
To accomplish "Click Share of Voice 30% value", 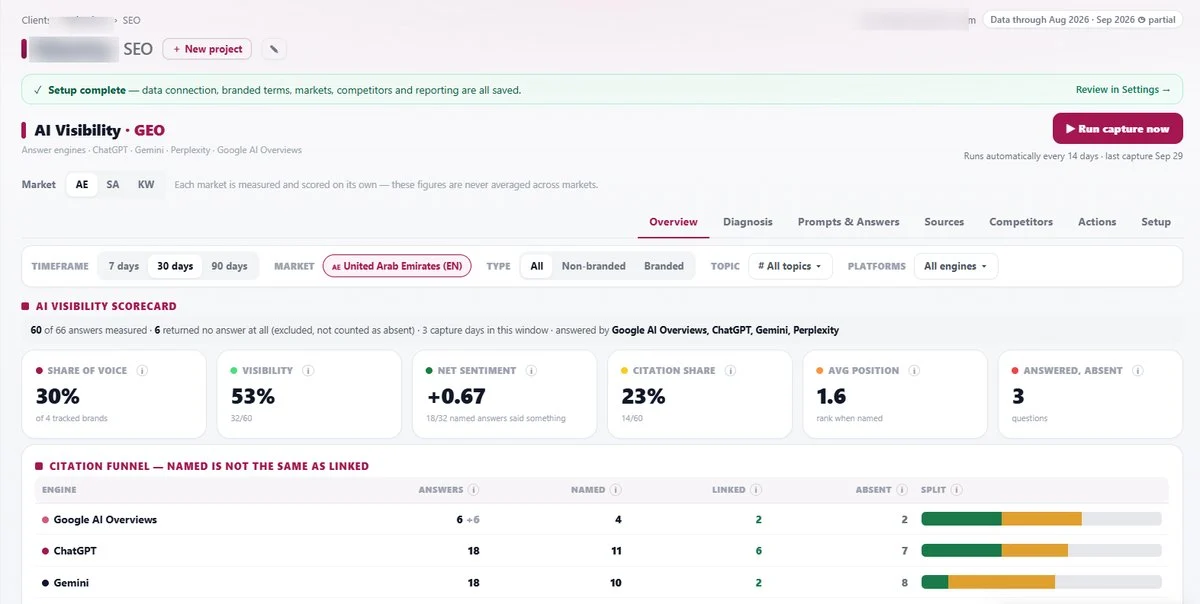I will [58, 396].
